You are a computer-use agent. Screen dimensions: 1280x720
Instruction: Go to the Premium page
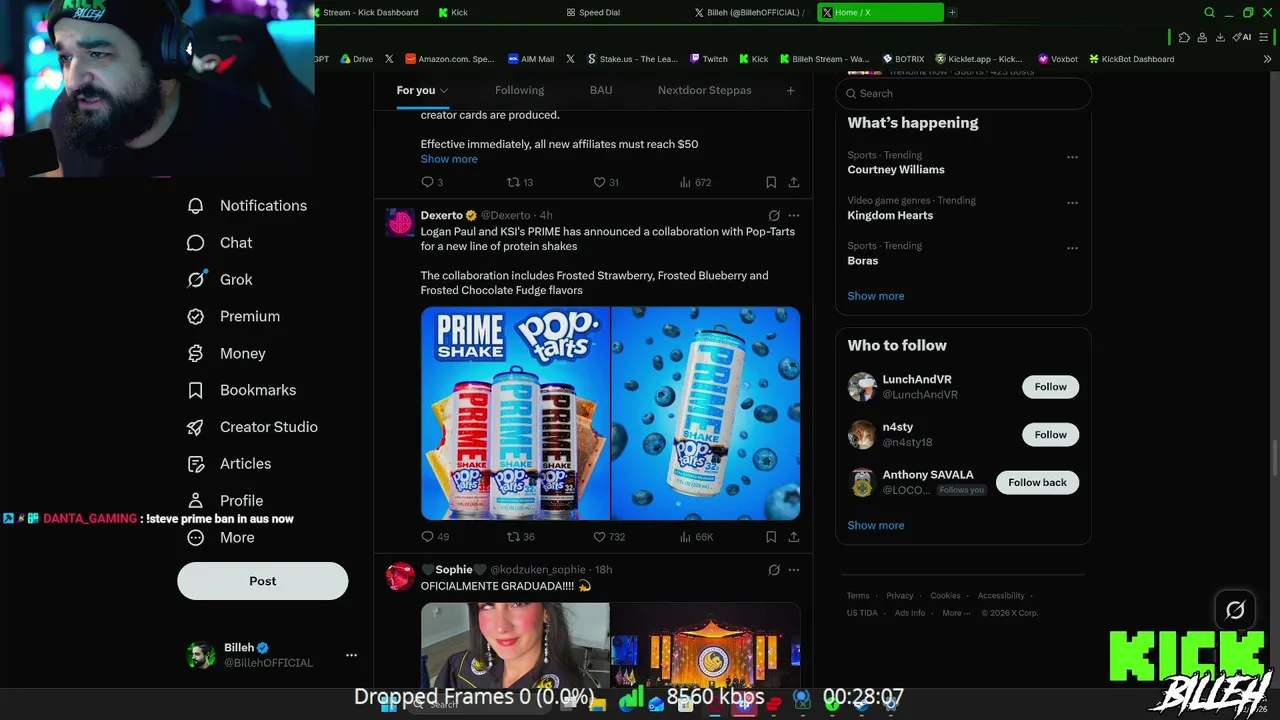pyautogui.click(x=234, y=316)
